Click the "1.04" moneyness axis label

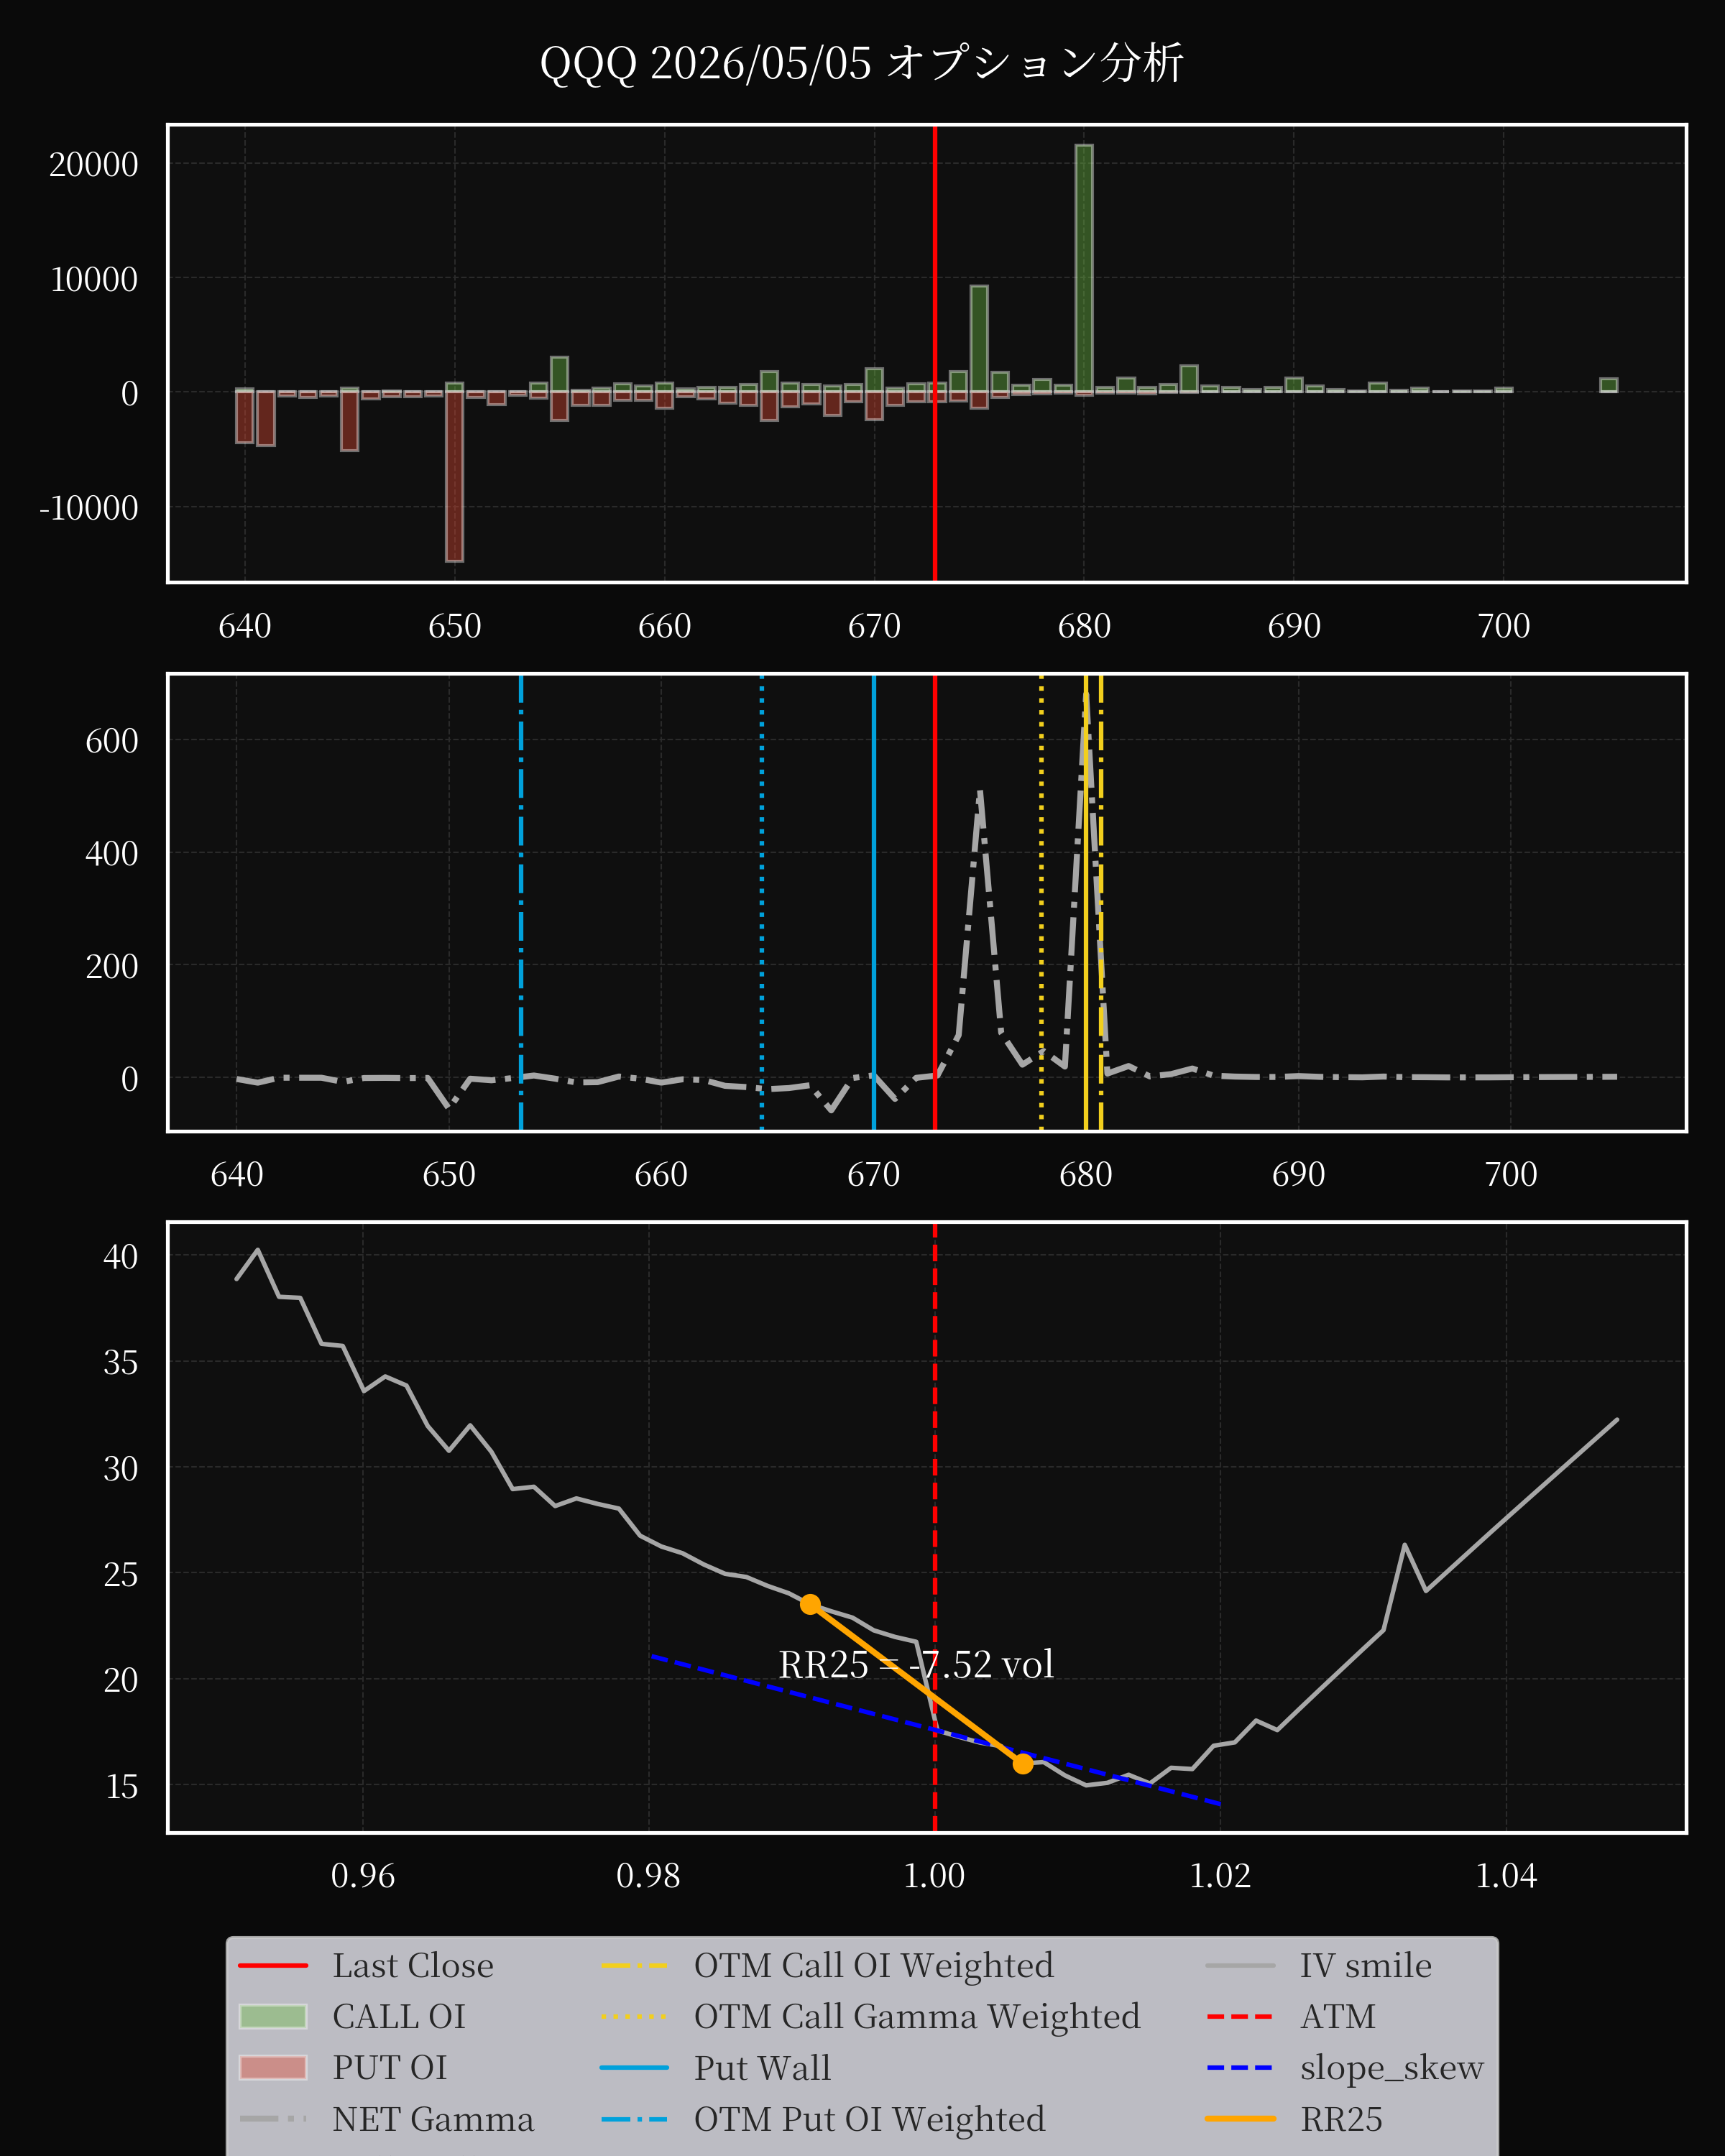pyautogui.click(x=1506, y=1876)
